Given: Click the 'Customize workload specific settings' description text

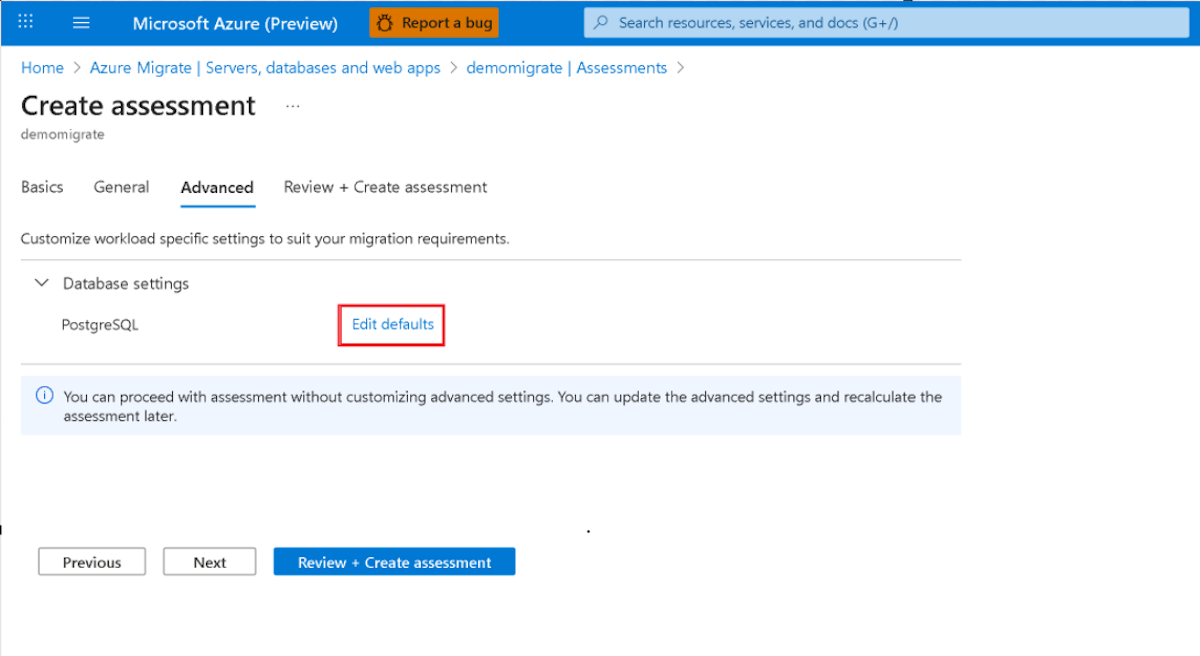Looking at the screenshot, I should tap(265, 239).
